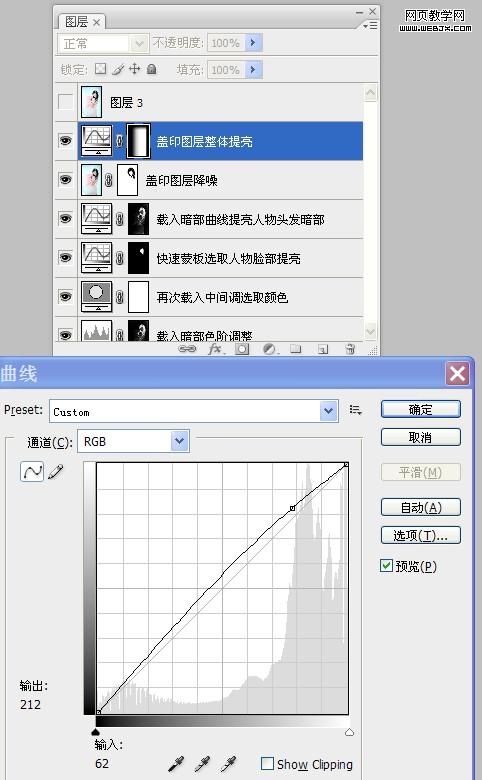Add a layer mask from panel bottom
The width and height of the screenshot is (482, 780).
click(242, 349)
